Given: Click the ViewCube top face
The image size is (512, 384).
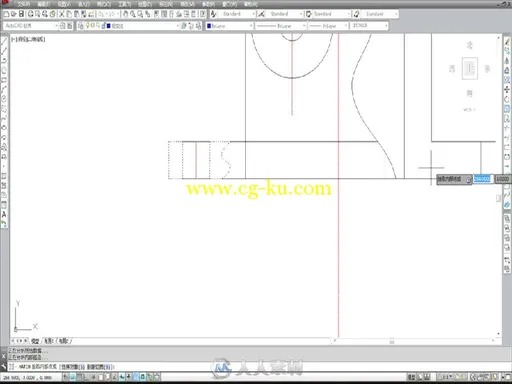Looking at the screenshot, I should tap(470, 69).
